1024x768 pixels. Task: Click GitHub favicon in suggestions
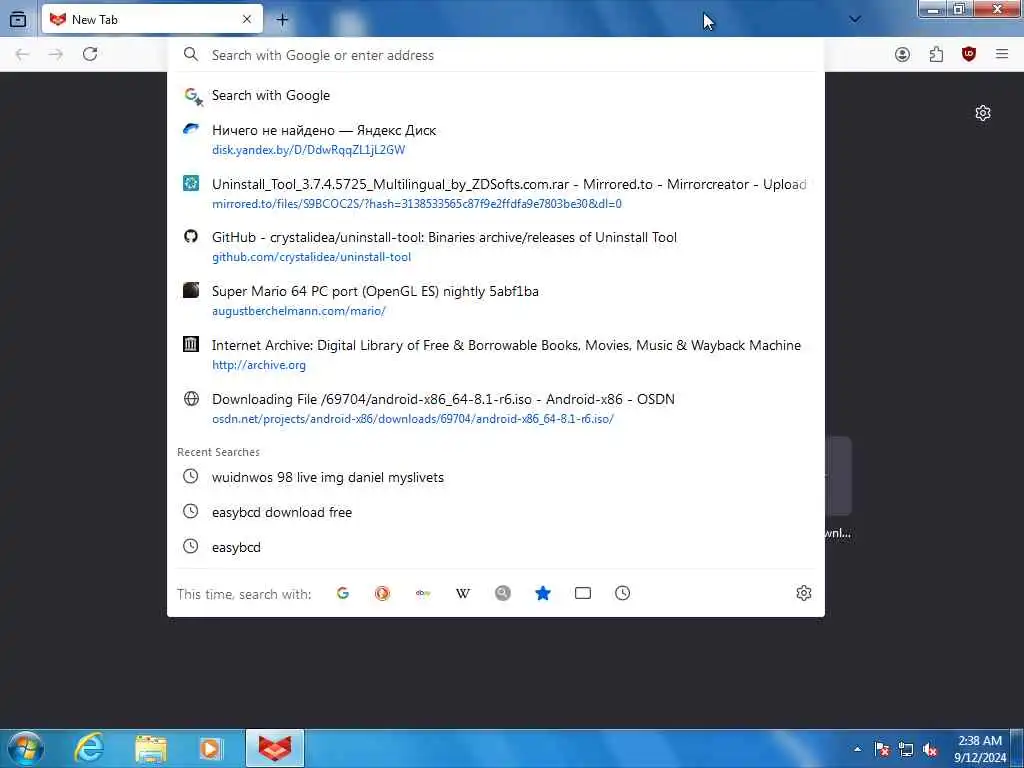pos(191,236)
